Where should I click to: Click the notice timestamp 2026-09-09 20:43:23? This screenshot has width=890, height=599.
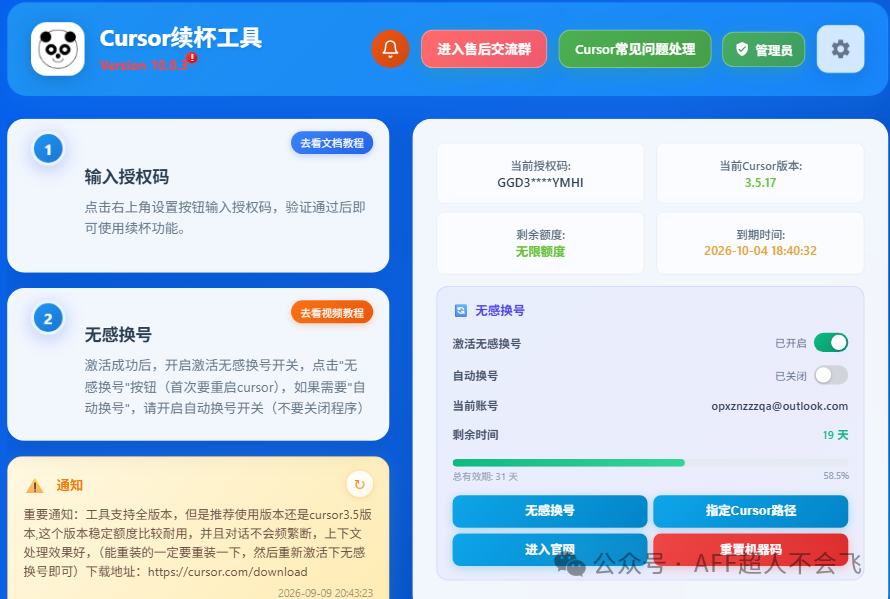point(325,593)
